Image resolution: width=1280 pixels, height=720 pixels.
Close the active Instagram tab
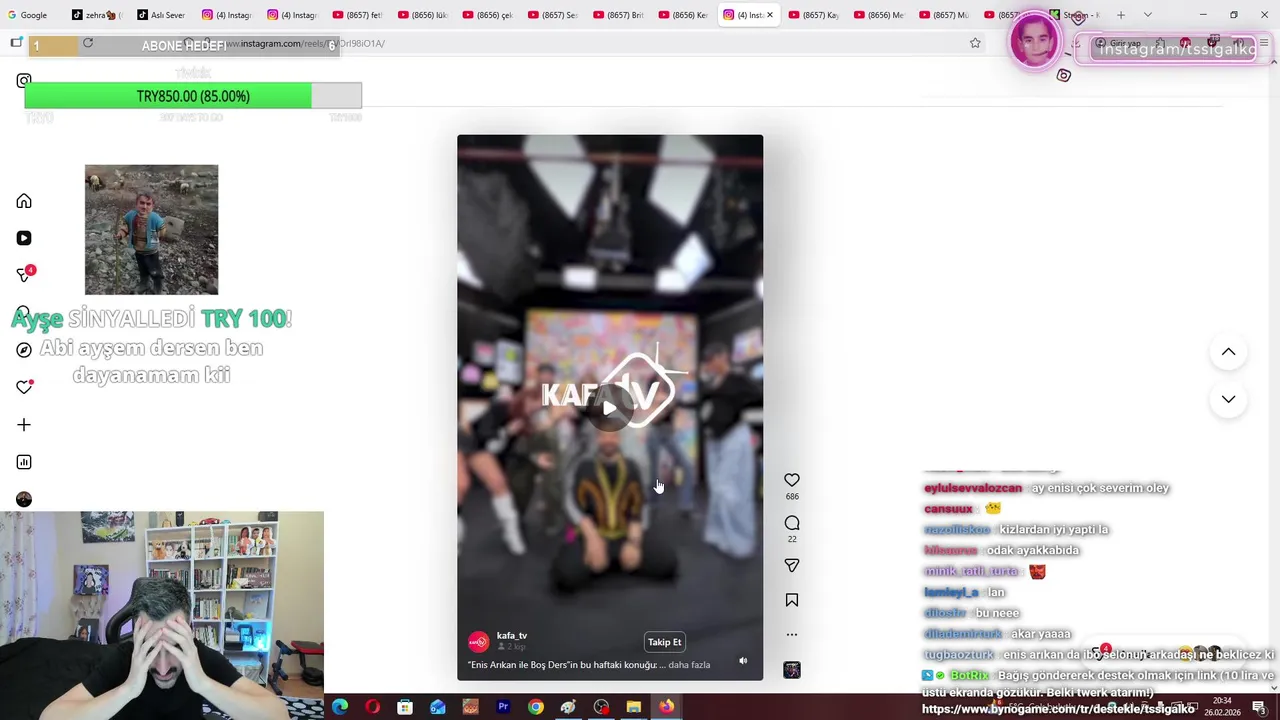coord(769,15)
